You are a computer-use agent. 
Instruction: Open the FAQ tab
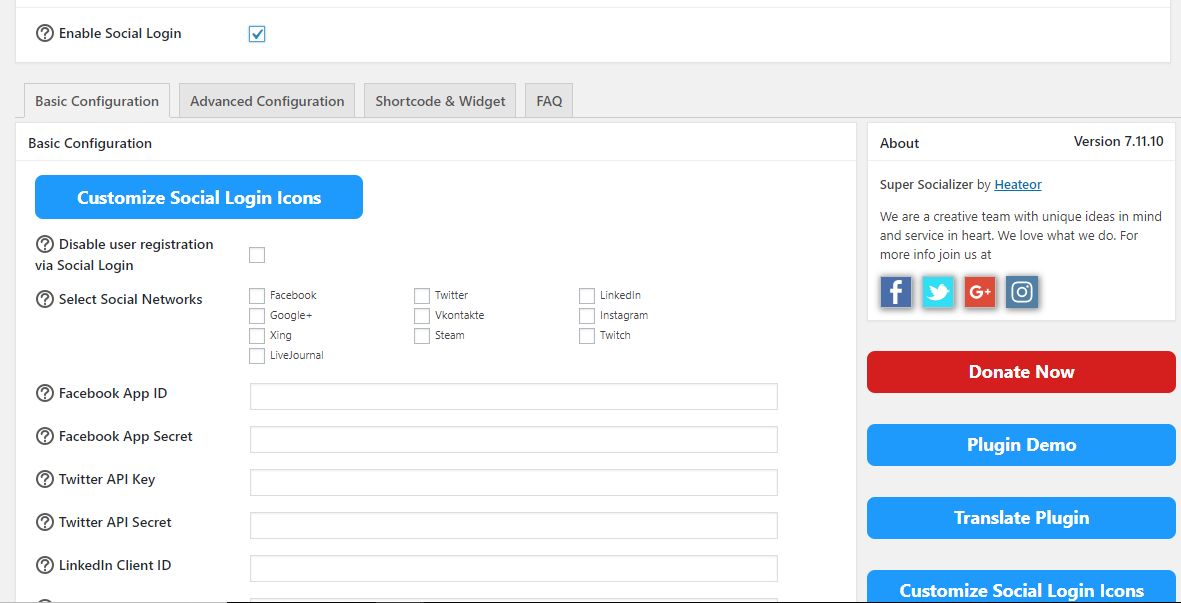coord(548,100)
